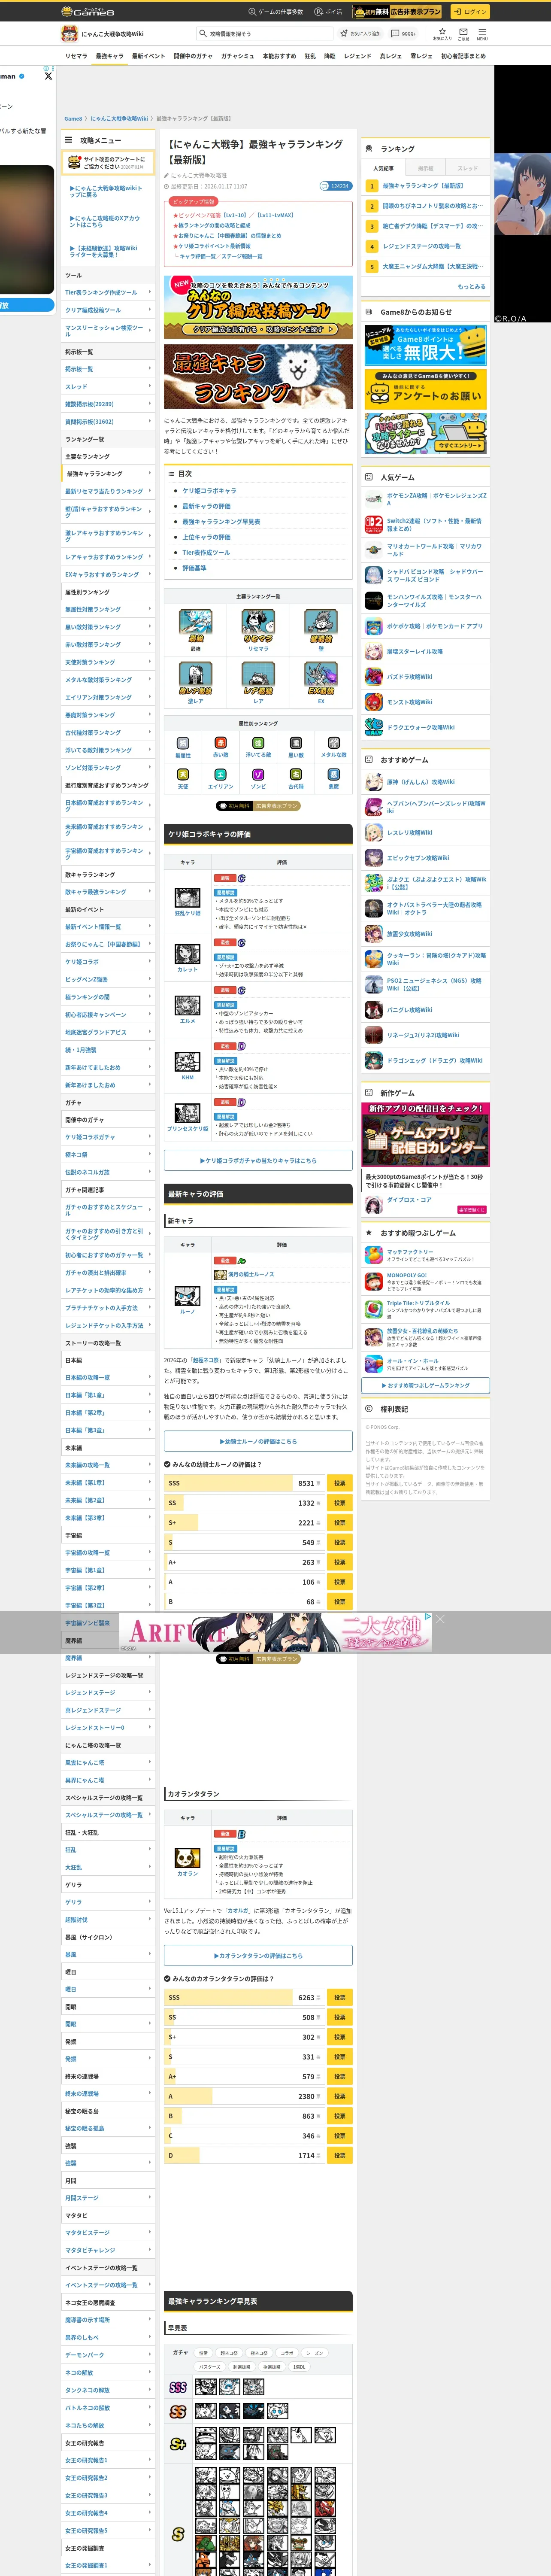This screenshot has height=2576, width=551.
Task: Click もっとみる in ranking panel
Action: (471, 286)
